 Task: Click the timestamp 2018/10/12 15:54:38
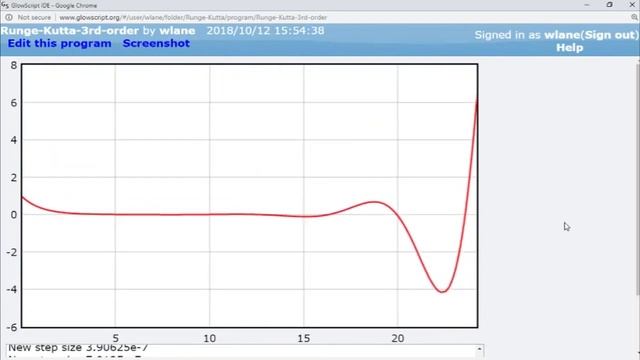265,31
